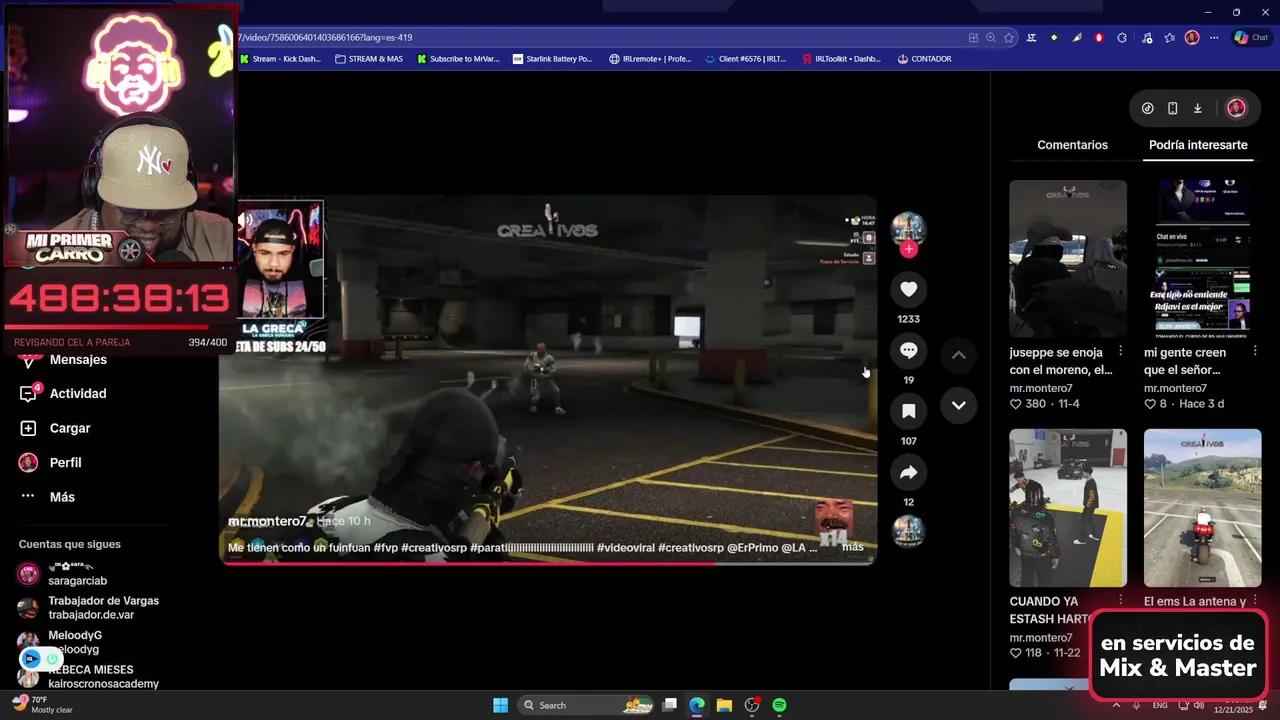This screenshot has width=1280, height=720.
Task: Open options for "CUANDO YA ESTASH HARTO" video
Action: click(1120, 601)
